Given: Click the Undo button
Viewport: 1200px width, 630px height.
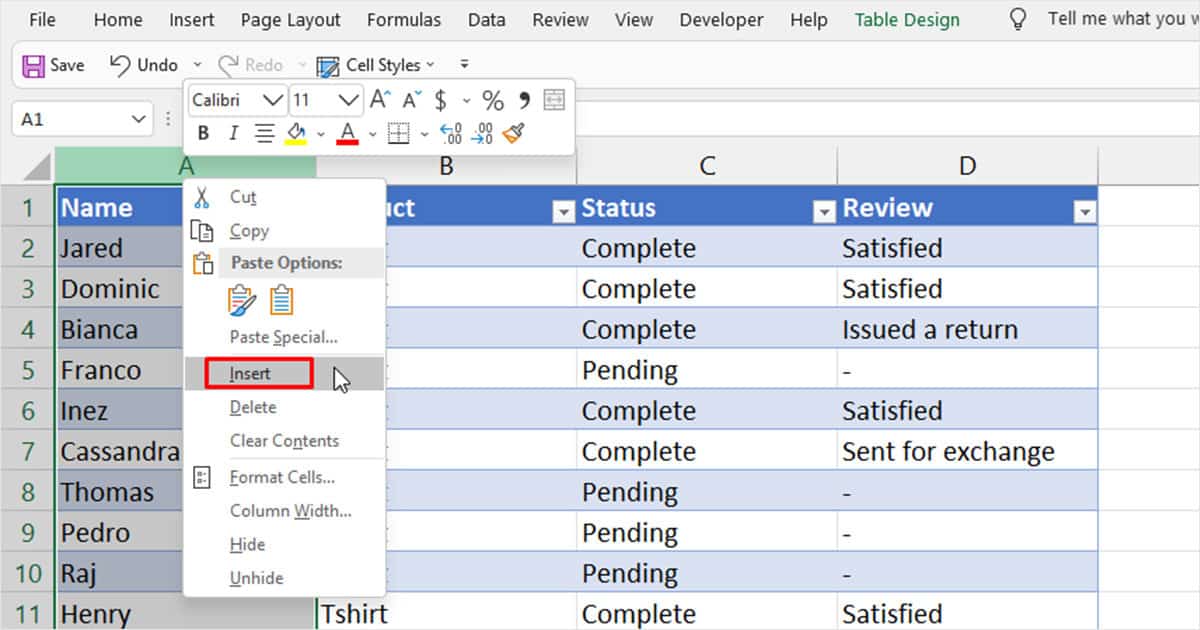Looking at the screenshot, I should tap(144, 64).
